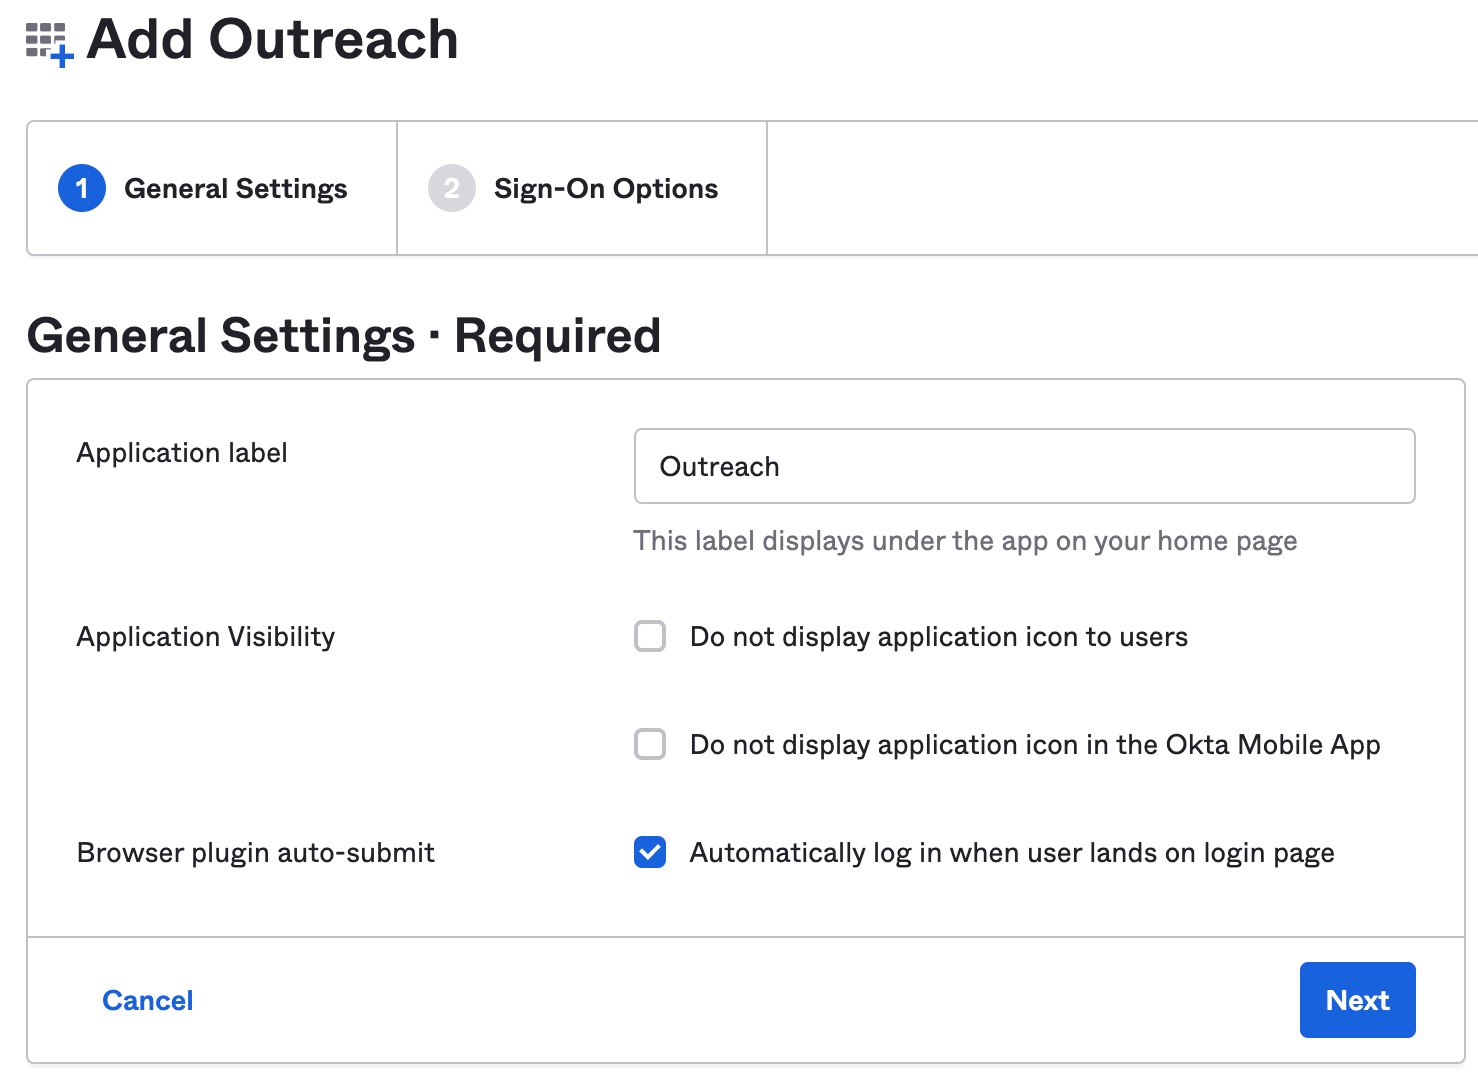Click the Add Outreach page title
Viewport: 1478px width, 1082px height.
(x=272, y=40)
